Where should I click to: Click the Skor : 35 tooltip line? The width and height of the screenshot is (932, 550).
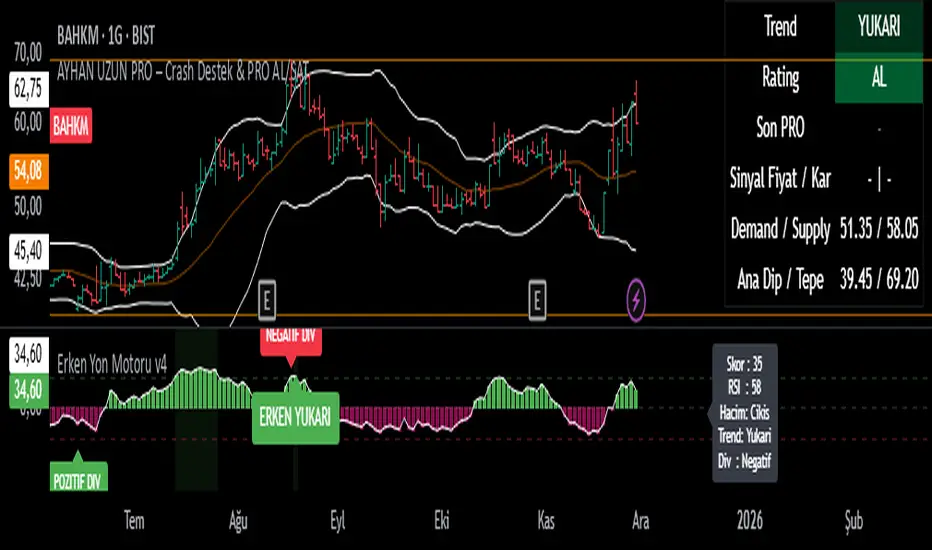tap(744, 364)
